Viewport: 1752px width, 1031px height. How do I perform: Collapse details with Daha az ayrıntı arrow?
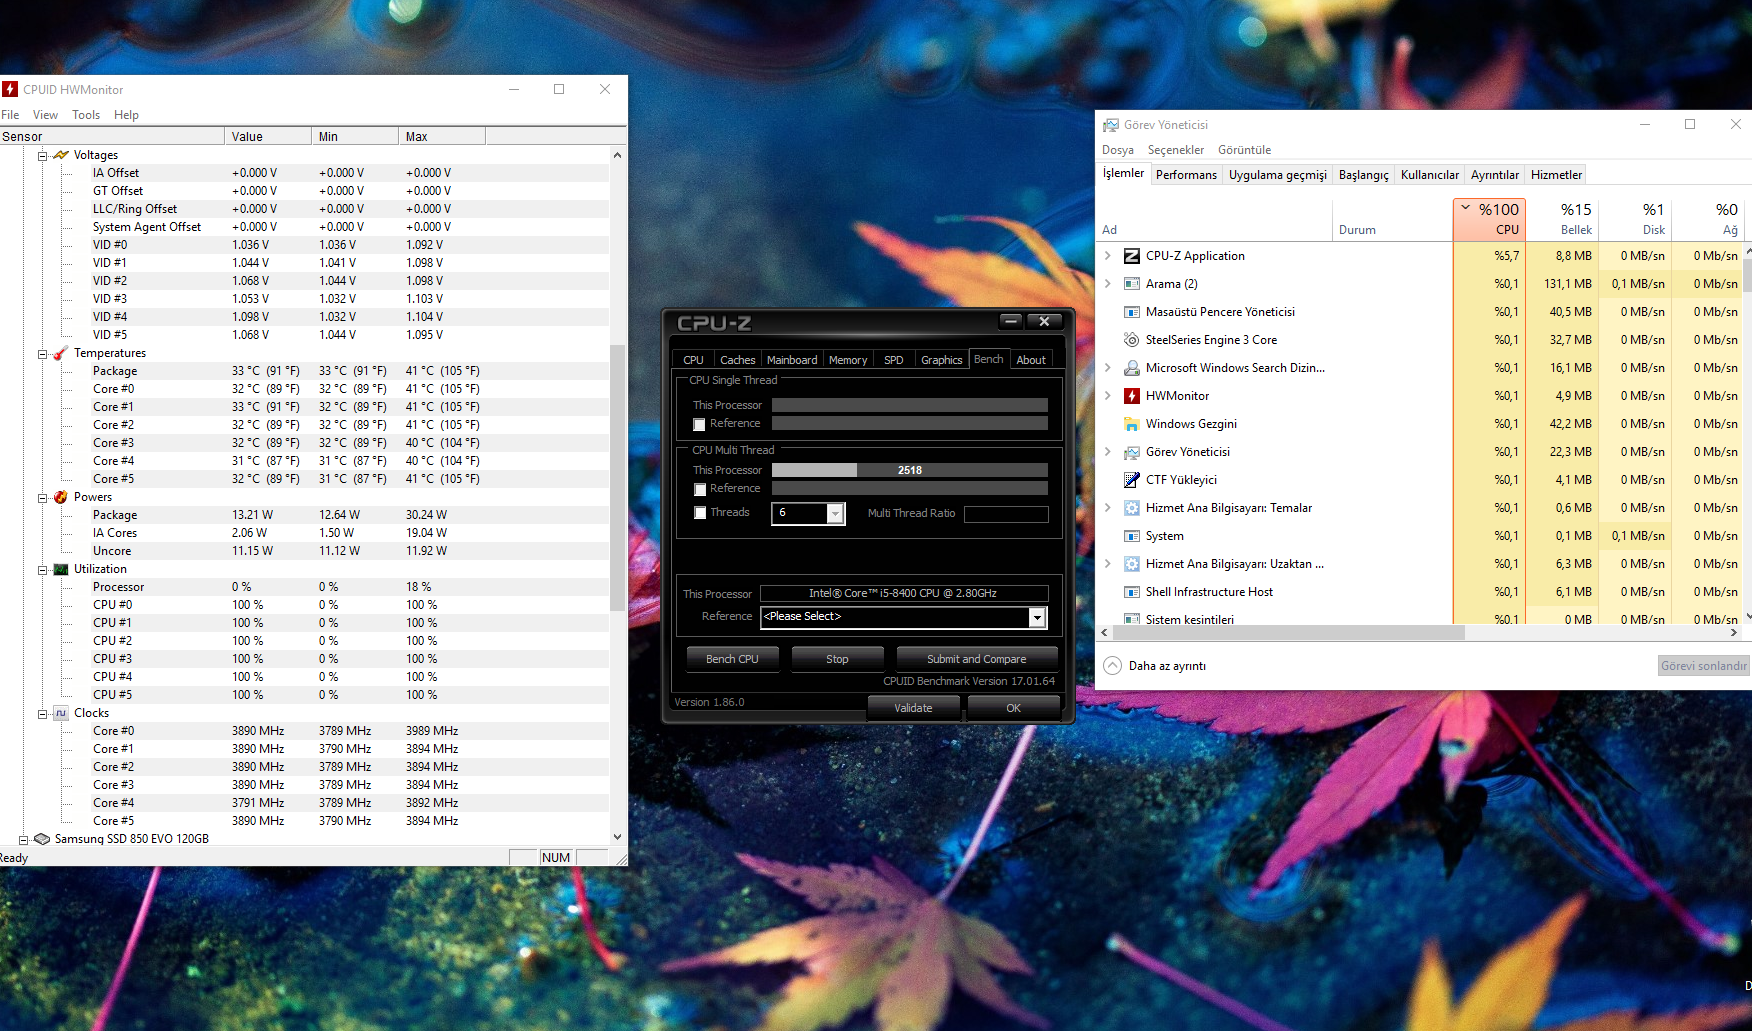tap(1112, 665)
